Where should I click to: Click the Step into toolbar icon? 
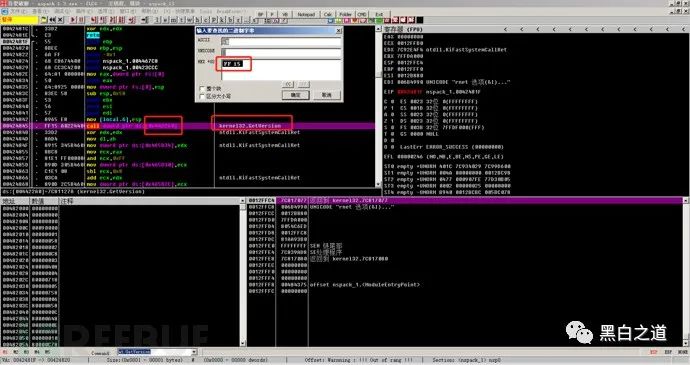click(x=94, y=20)
